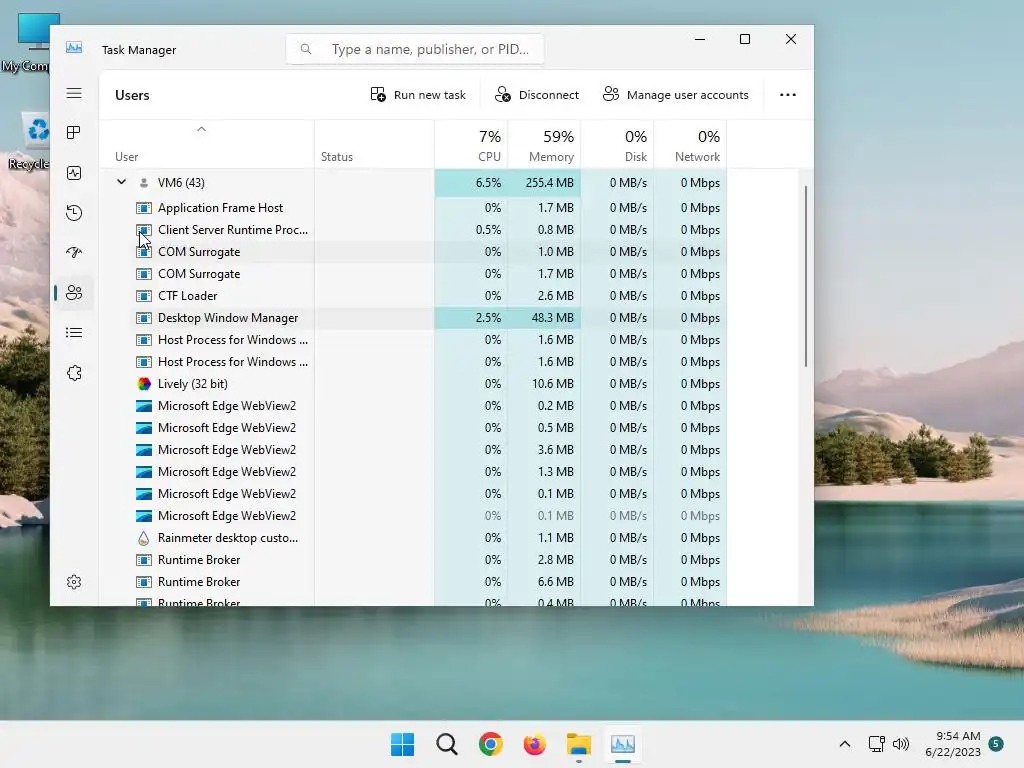1024x768 pixels.
Task: Click the Application Frame Host process icon
Action: 144,208
